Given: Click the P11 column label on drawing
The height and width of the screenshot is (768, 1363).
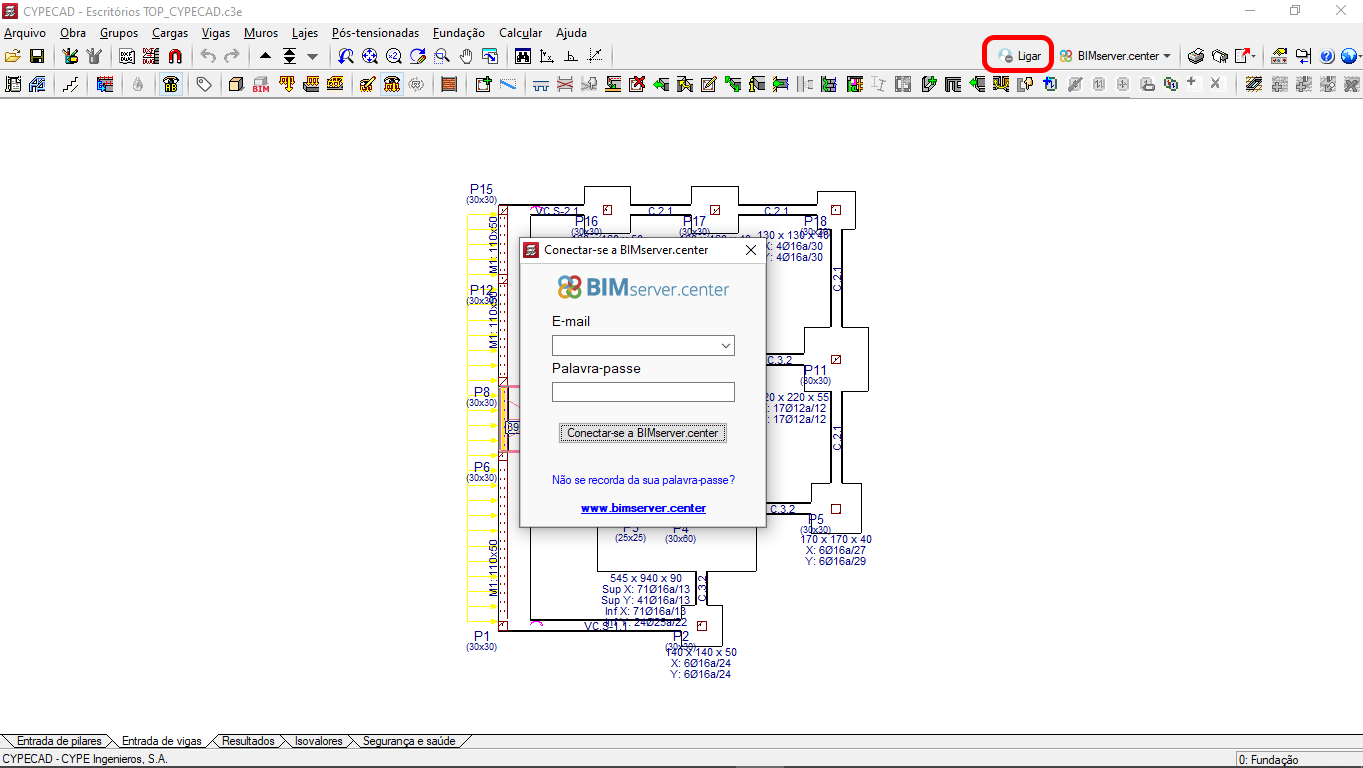Looking at the screenshot, I should (x=815, y=370).
